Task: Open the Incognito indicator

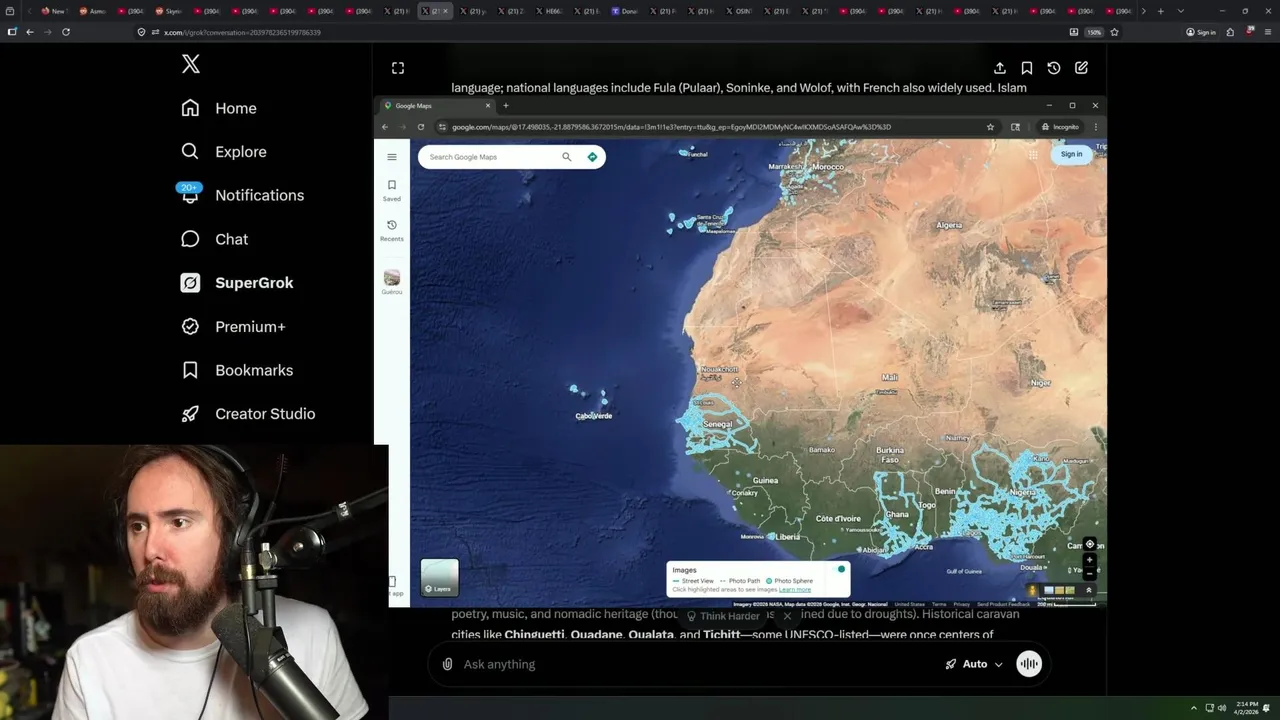Action: (x=1059, y=127)
